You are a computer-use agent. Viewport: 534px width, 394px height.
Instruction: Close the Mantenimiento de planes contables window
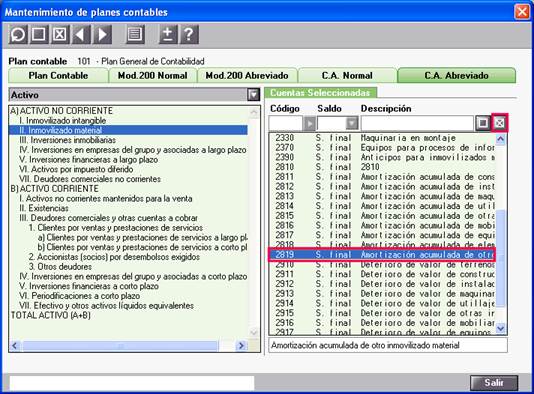[x=522, y=12]
